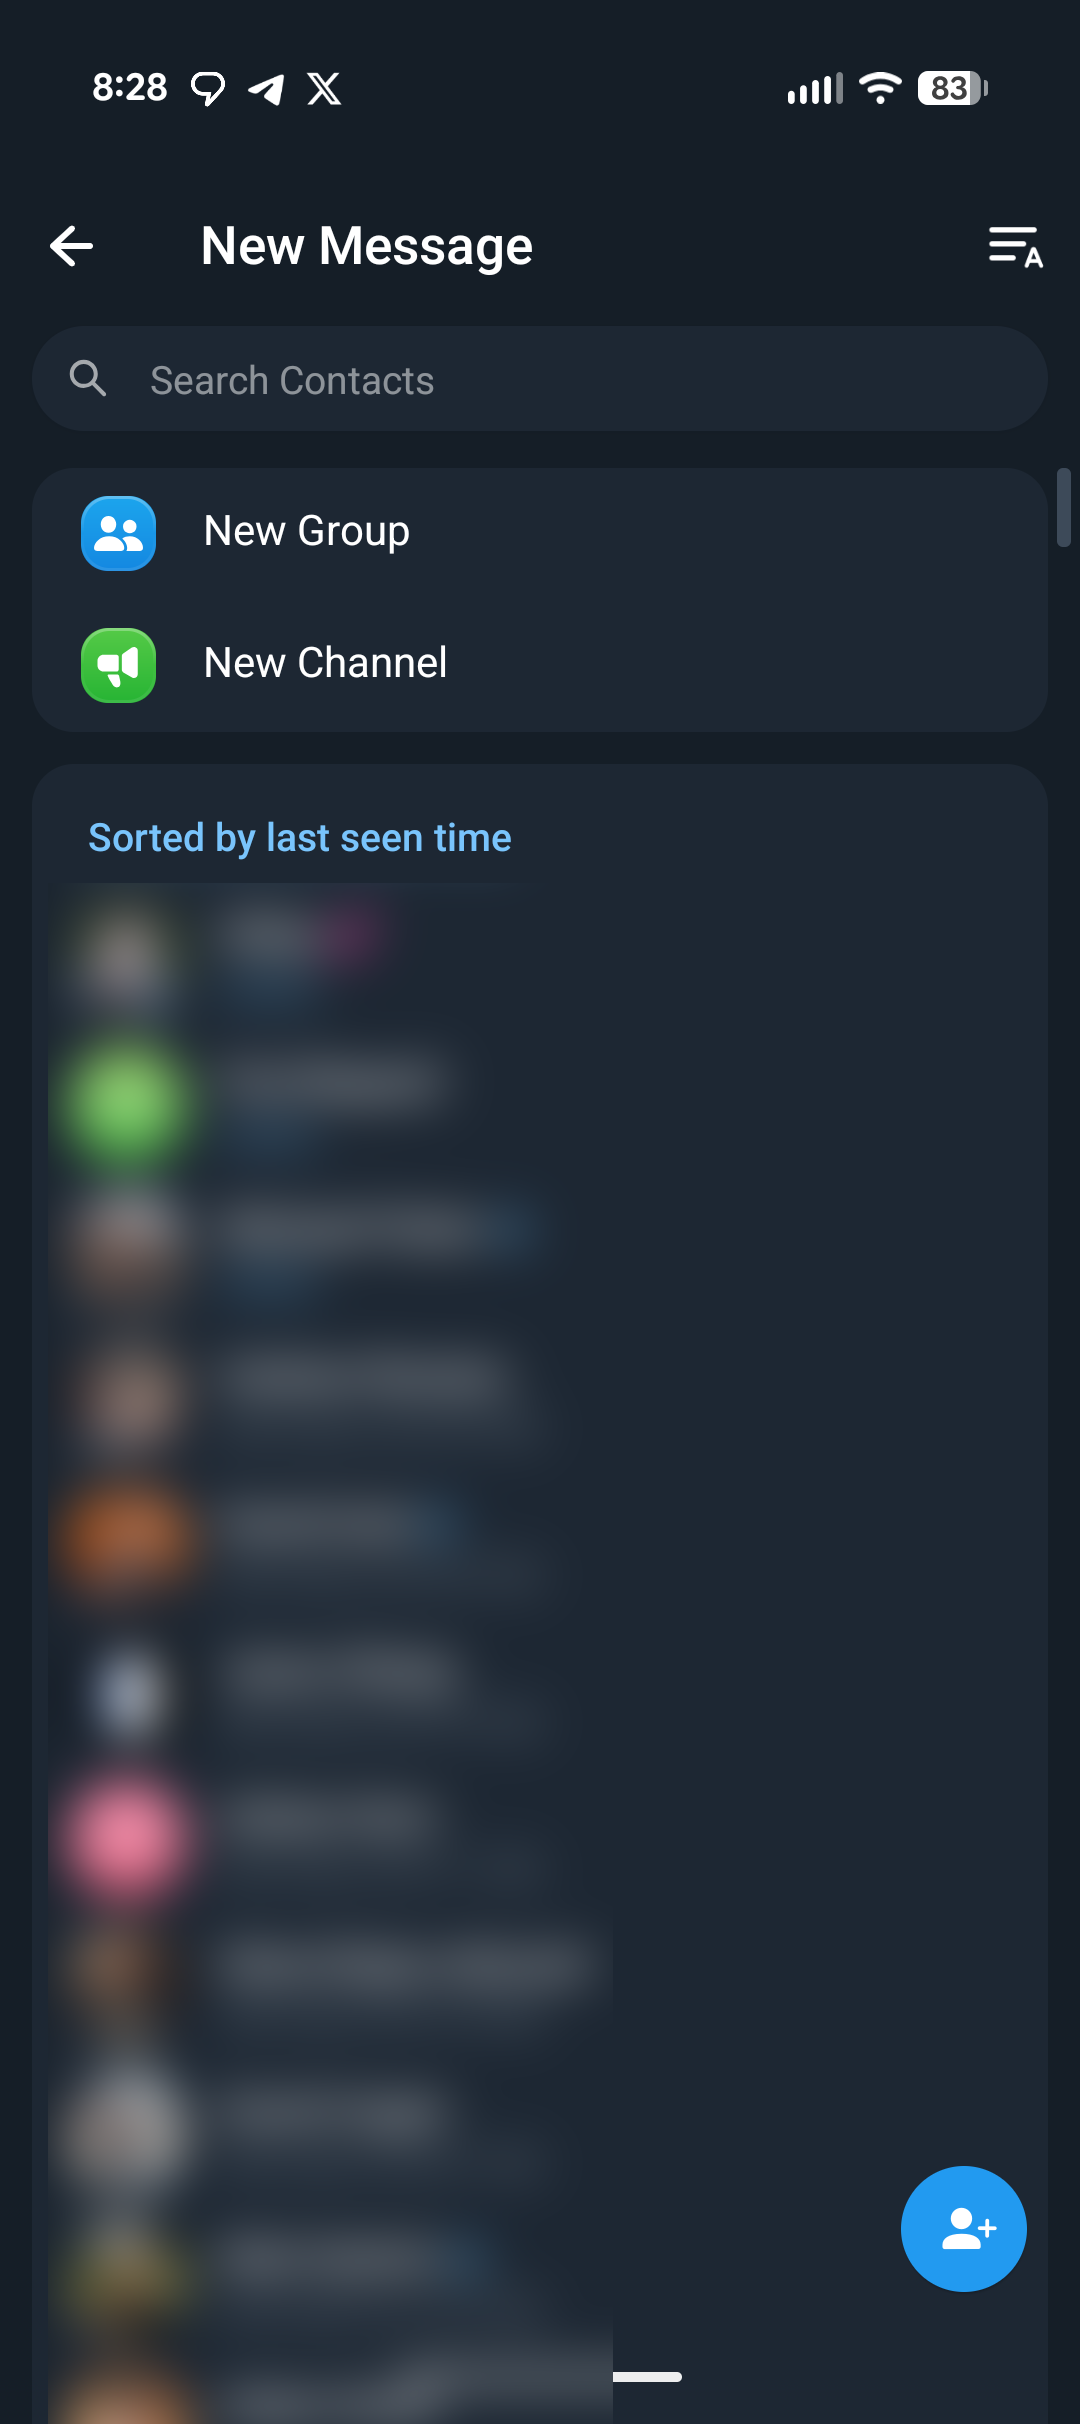Tap the Wi-Fi status icon
Viewport: 1080px width, 2424px height.
point(880,88)
